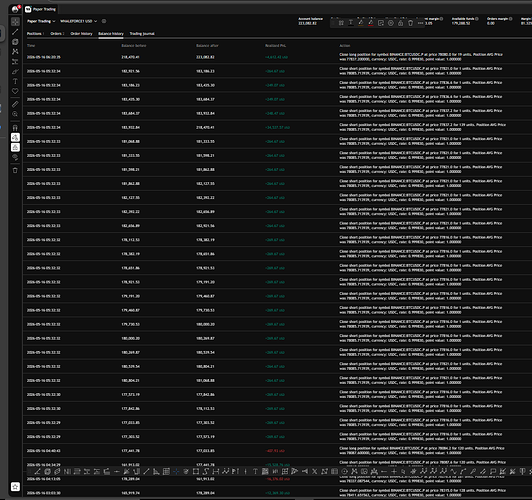This screenshot has height=500, width=532.
Task: Click the red line color tool in floating toolbar
Action: pos(370,23)
